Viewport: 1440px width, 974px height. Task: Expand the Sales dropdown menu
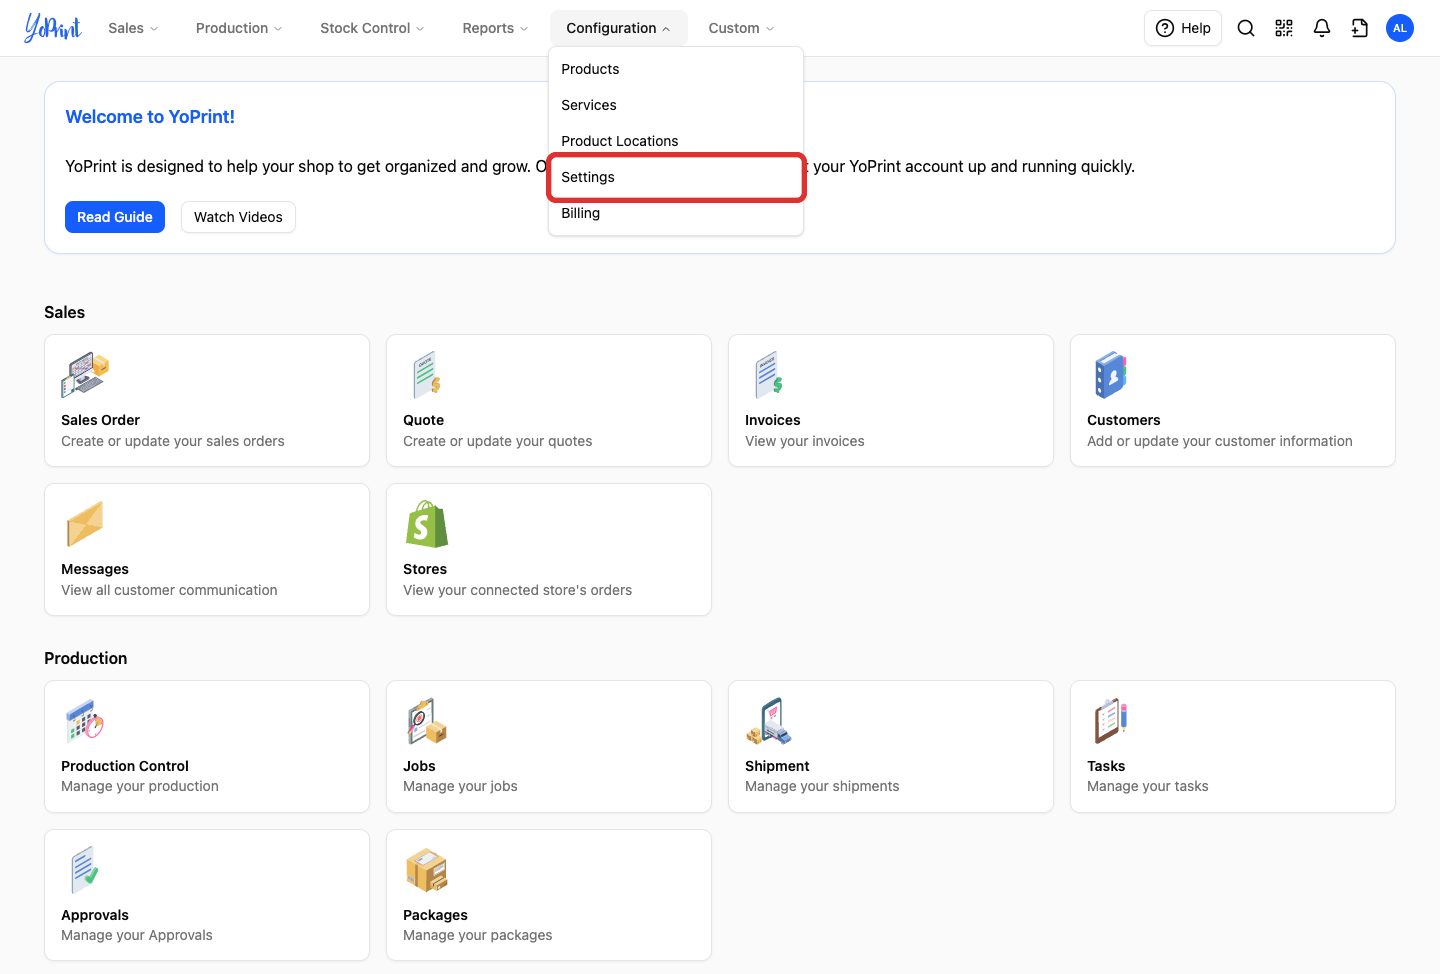[133, 28]
